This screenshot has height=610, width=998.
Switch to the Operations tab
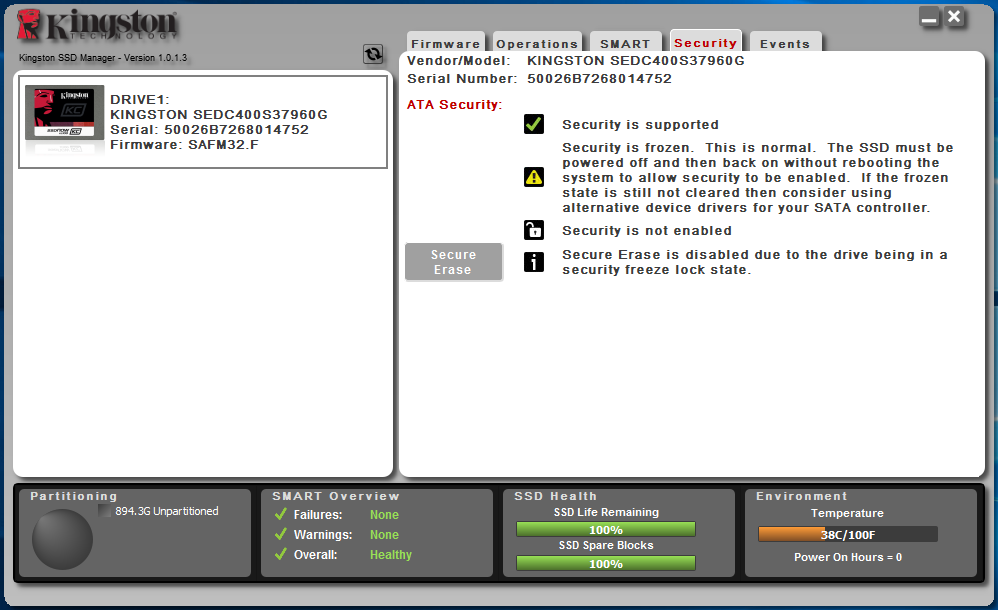537,43
